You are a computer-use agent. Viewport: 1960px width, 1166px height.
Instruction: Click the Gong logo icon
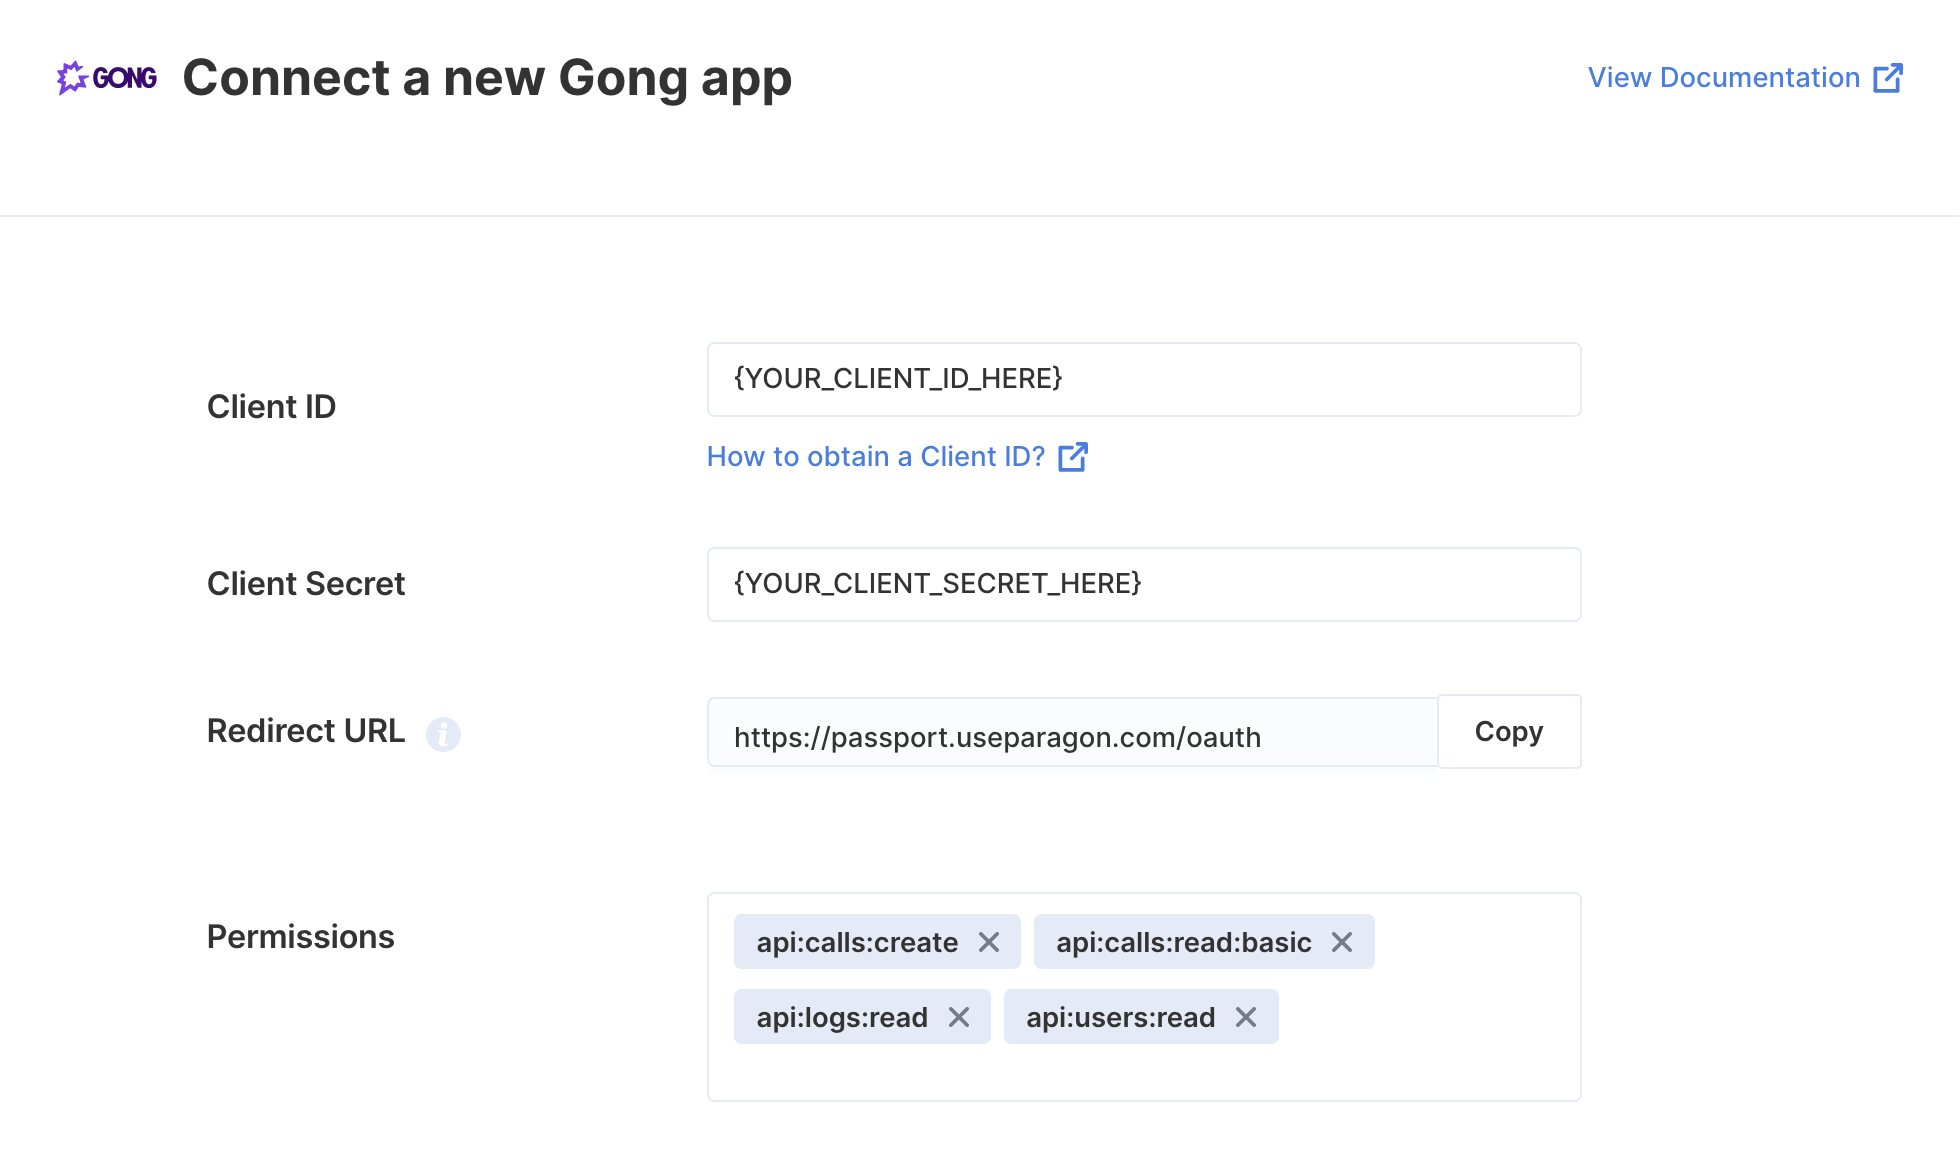click(x=107, y=78)
